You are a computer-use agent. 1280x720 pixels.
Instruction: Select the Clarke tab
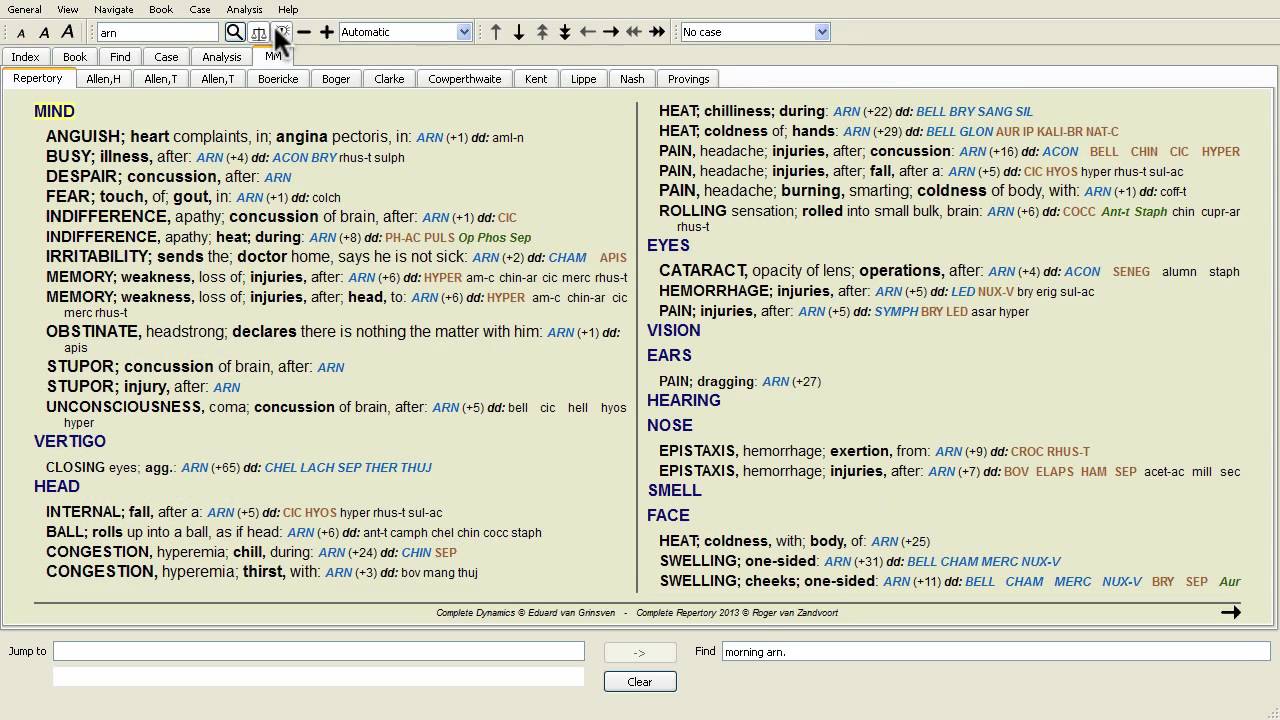point(389,79)
